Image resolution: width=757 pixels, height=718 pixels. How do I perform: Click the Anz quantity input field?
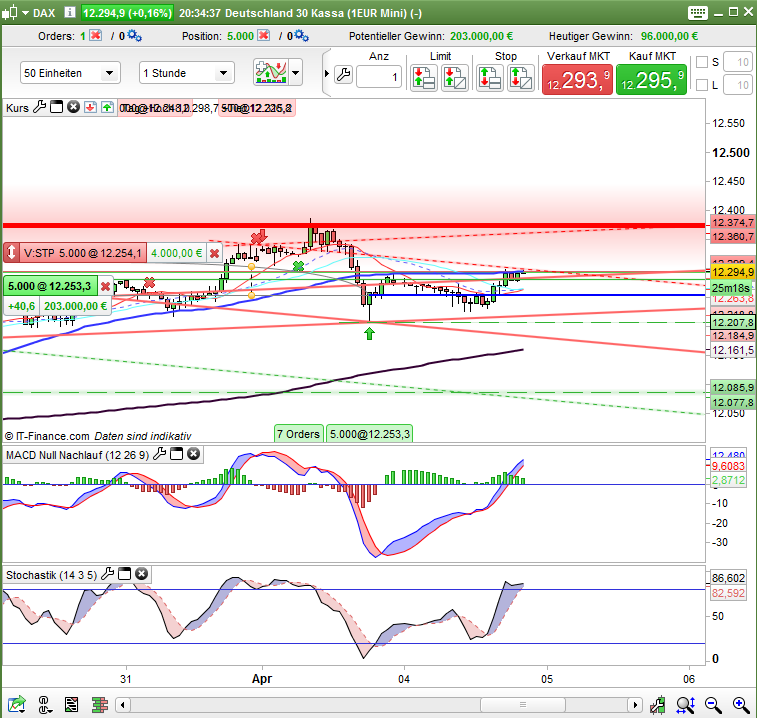379,77
